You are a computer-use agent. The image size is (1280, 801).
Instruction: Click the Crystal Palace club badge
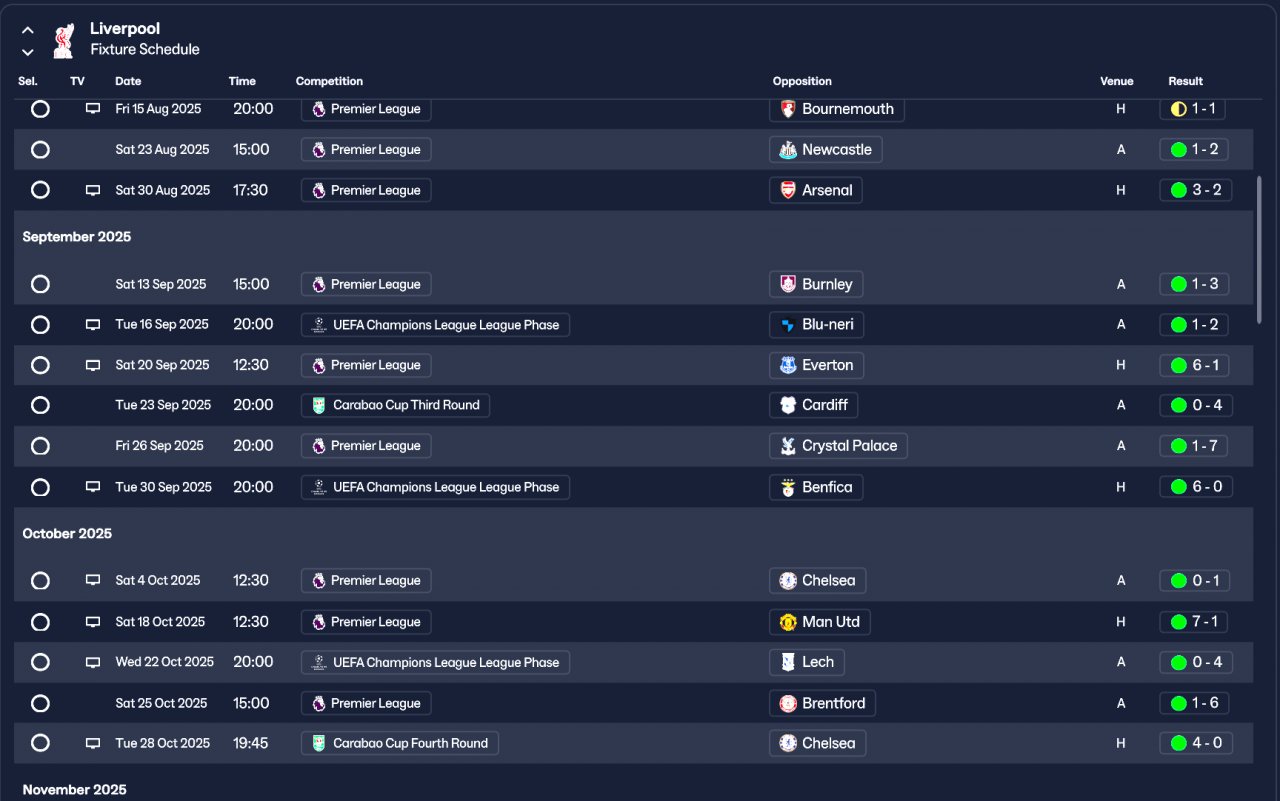[x=788, y=446]
